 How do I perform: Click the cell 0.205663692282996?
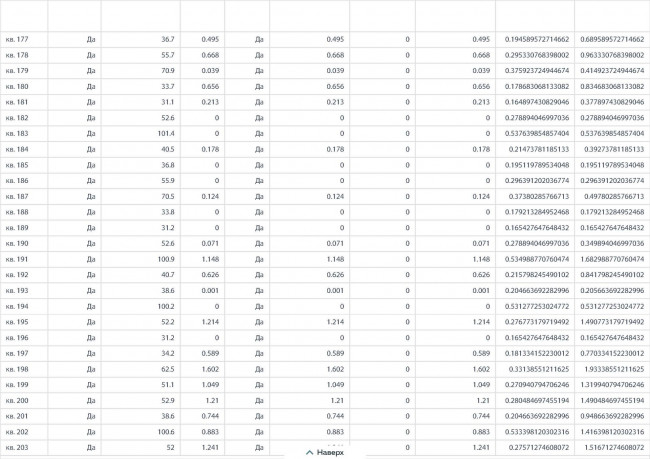(x=612, y=291)
